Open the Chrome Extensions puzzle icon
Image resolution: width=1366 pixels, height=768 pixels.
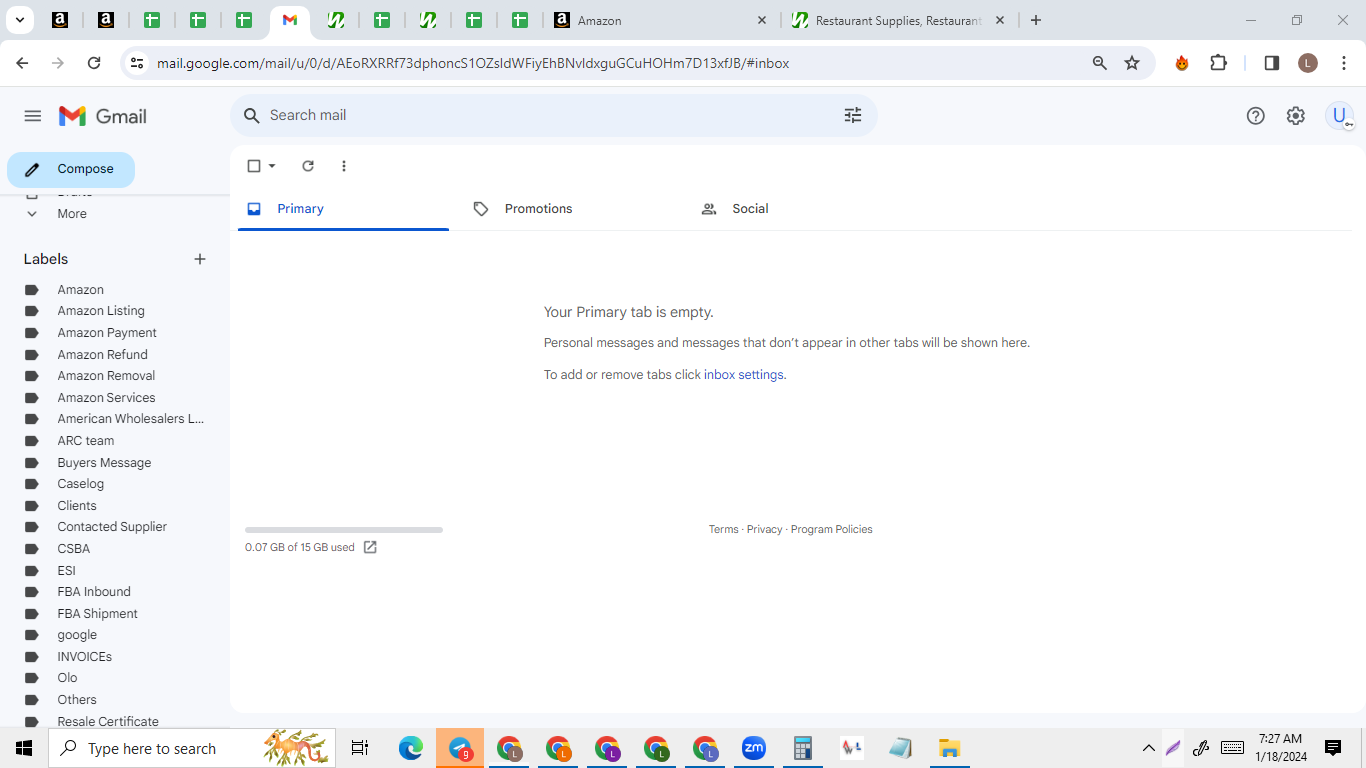1218,63
